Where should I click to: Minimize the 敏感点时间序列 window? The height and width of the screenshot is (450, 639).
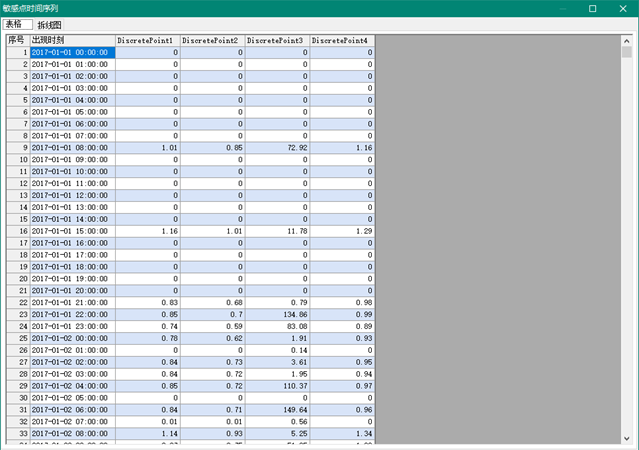[x=564, y=8]
